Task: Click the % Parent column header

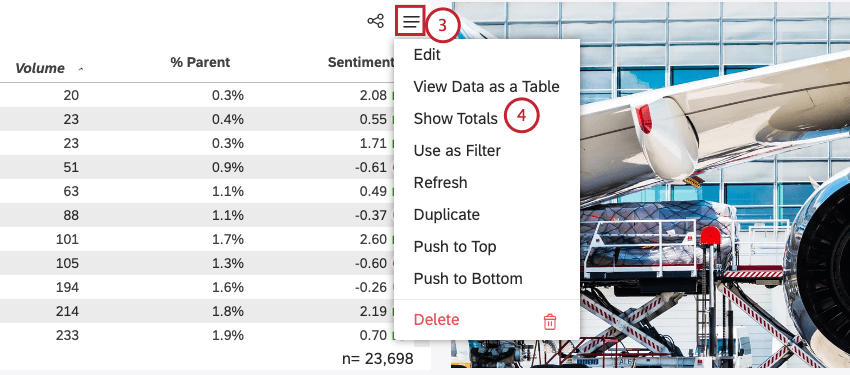Action: tap(200, 62)
